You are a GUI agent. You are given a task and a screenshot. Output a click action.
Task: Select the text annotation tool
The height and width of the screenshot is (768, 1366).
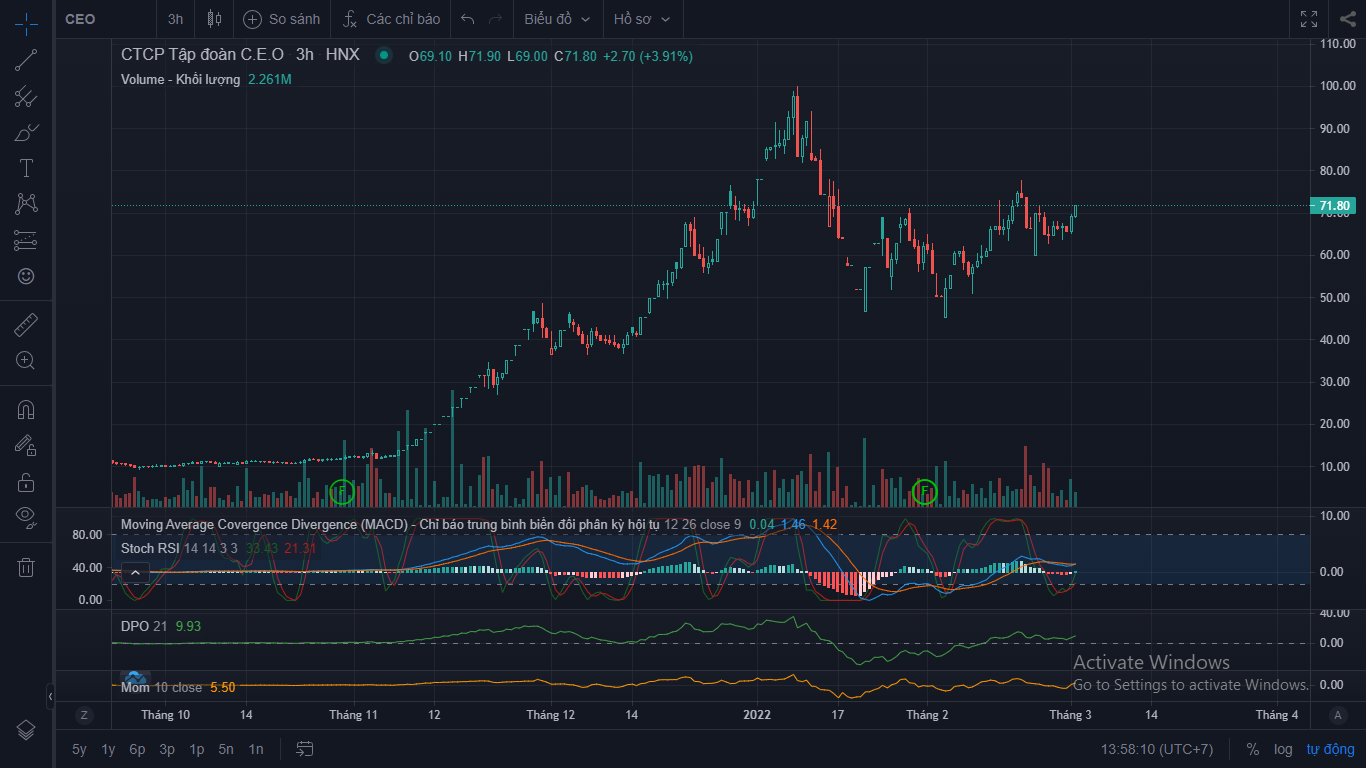tap(26, 168)
